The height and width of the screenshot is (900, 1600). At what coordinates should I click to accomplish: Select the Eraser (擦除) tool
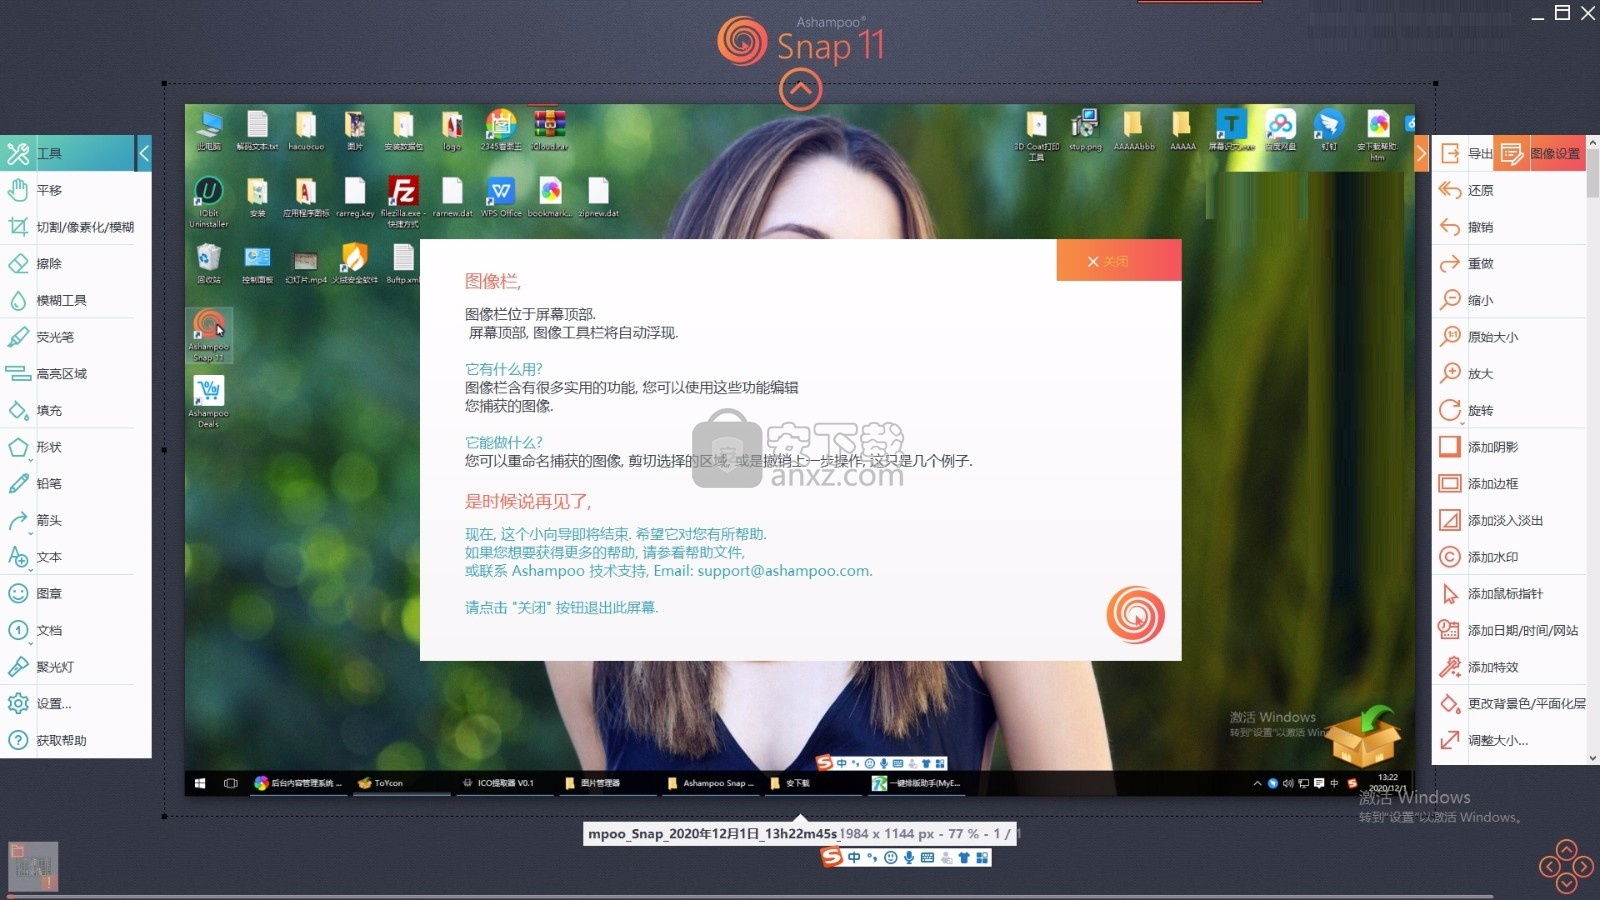click(x=67, y=264)
